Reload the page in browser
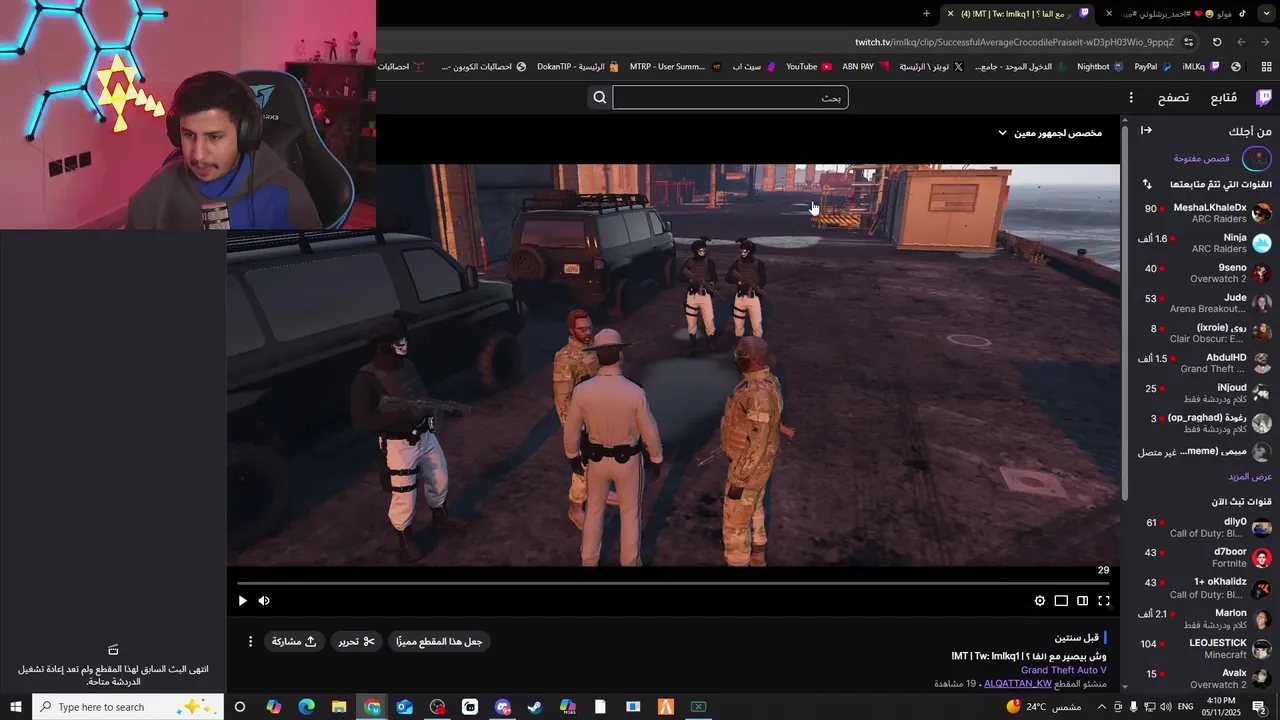The width and height of the screenshot is (1280, 720). pyautogui.click(x=1217, y=42)
